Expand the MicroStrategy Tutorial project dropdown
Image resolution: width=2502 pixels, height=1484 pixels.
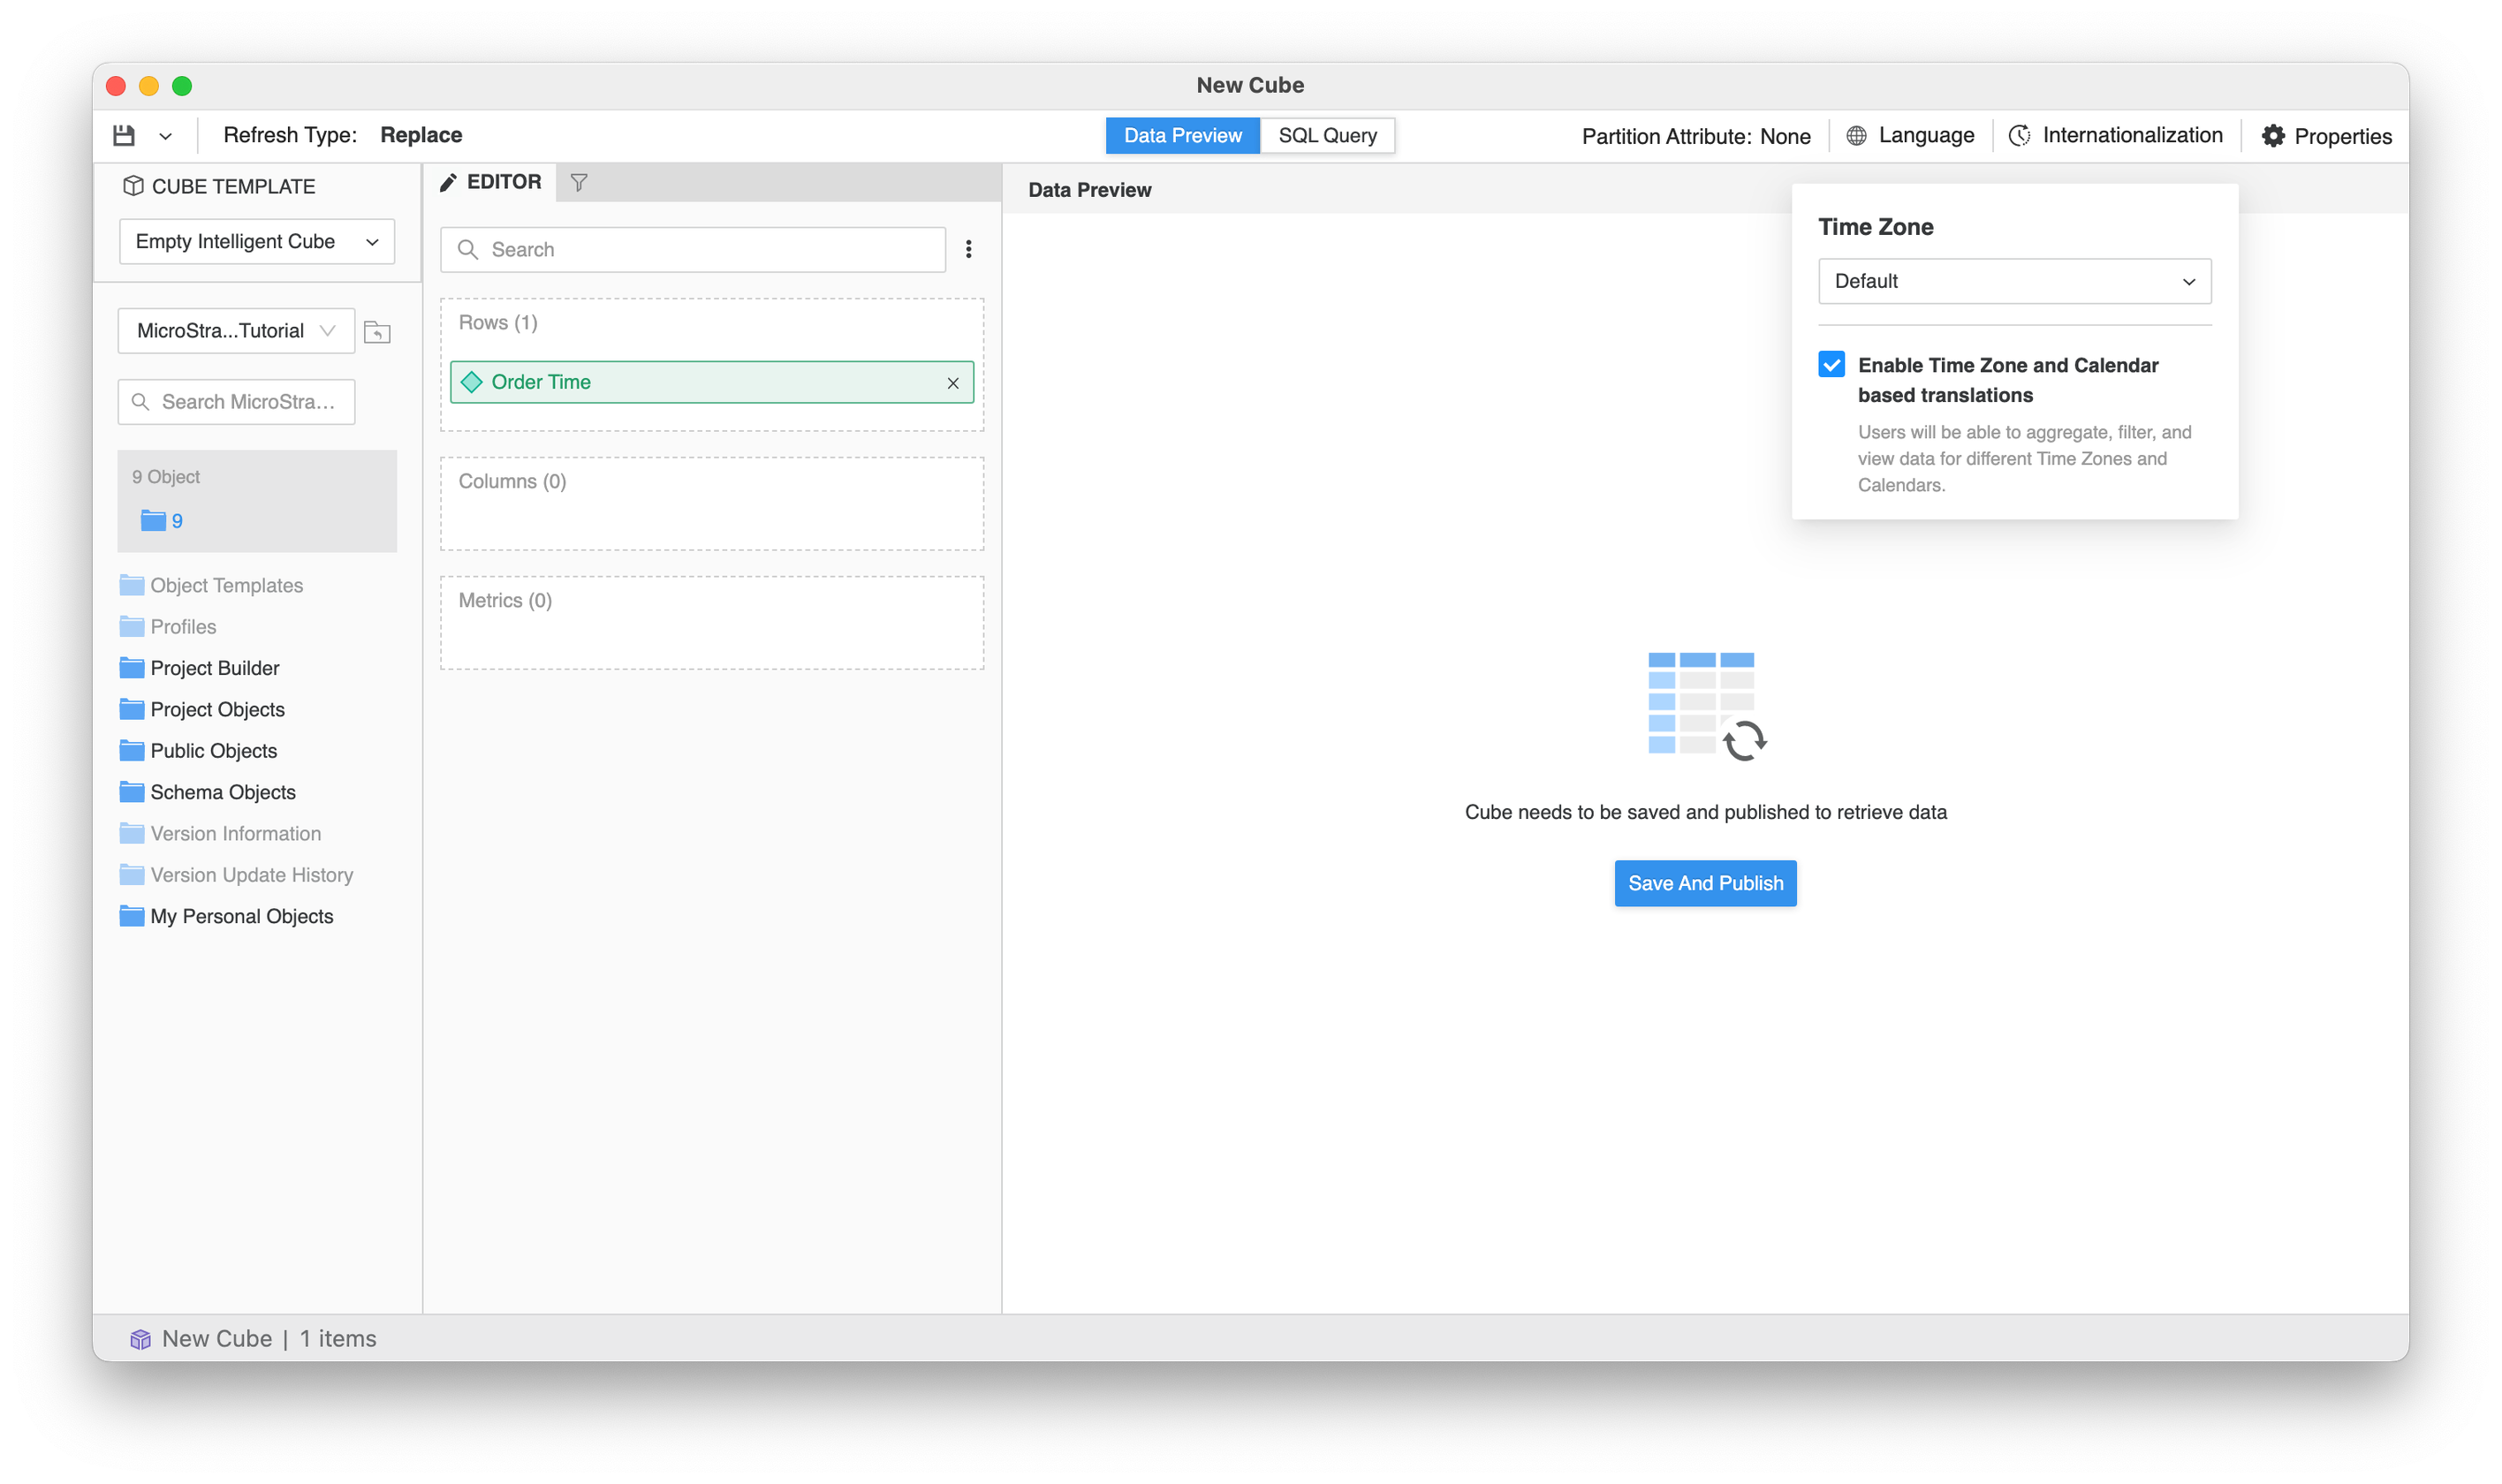236,331
